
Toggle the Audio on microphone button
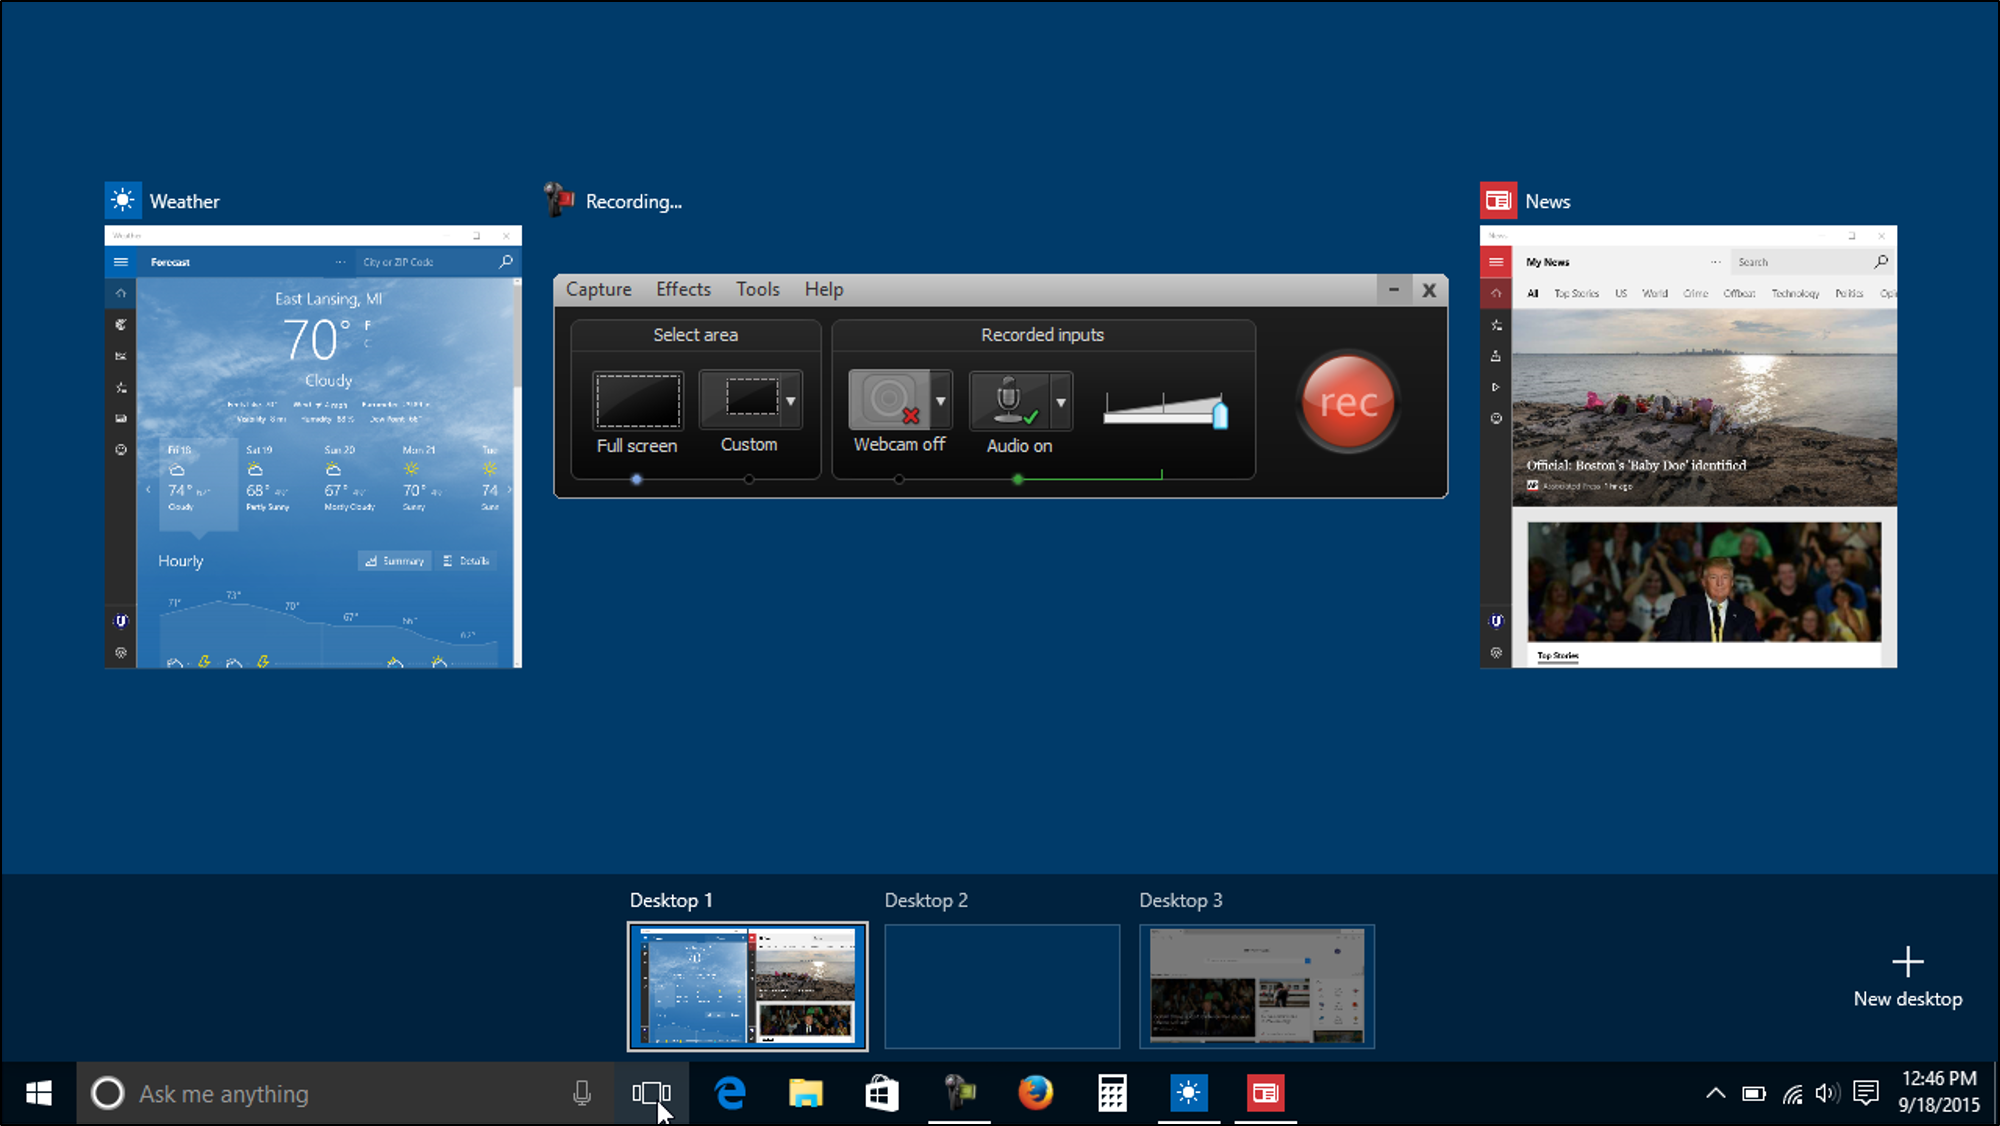pos(1009,400)
